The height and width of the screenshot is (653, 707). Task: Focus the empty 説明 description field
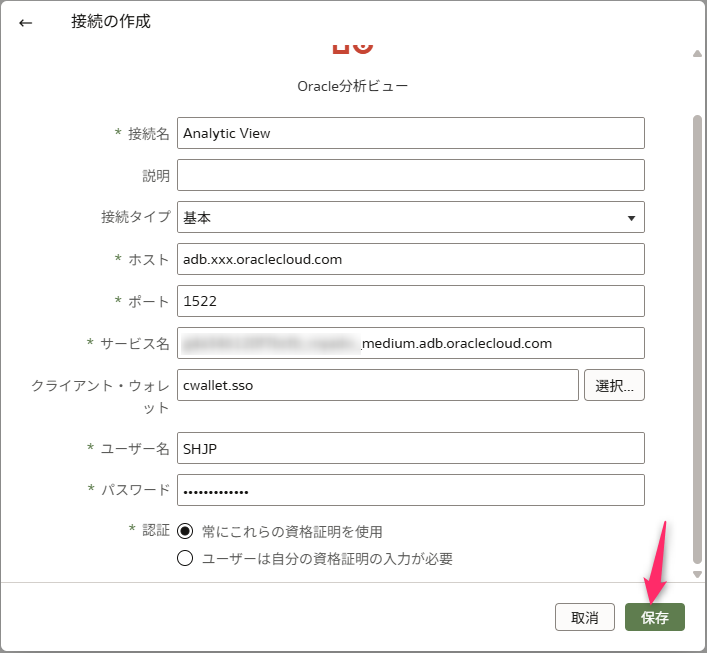tap(411, 175)
